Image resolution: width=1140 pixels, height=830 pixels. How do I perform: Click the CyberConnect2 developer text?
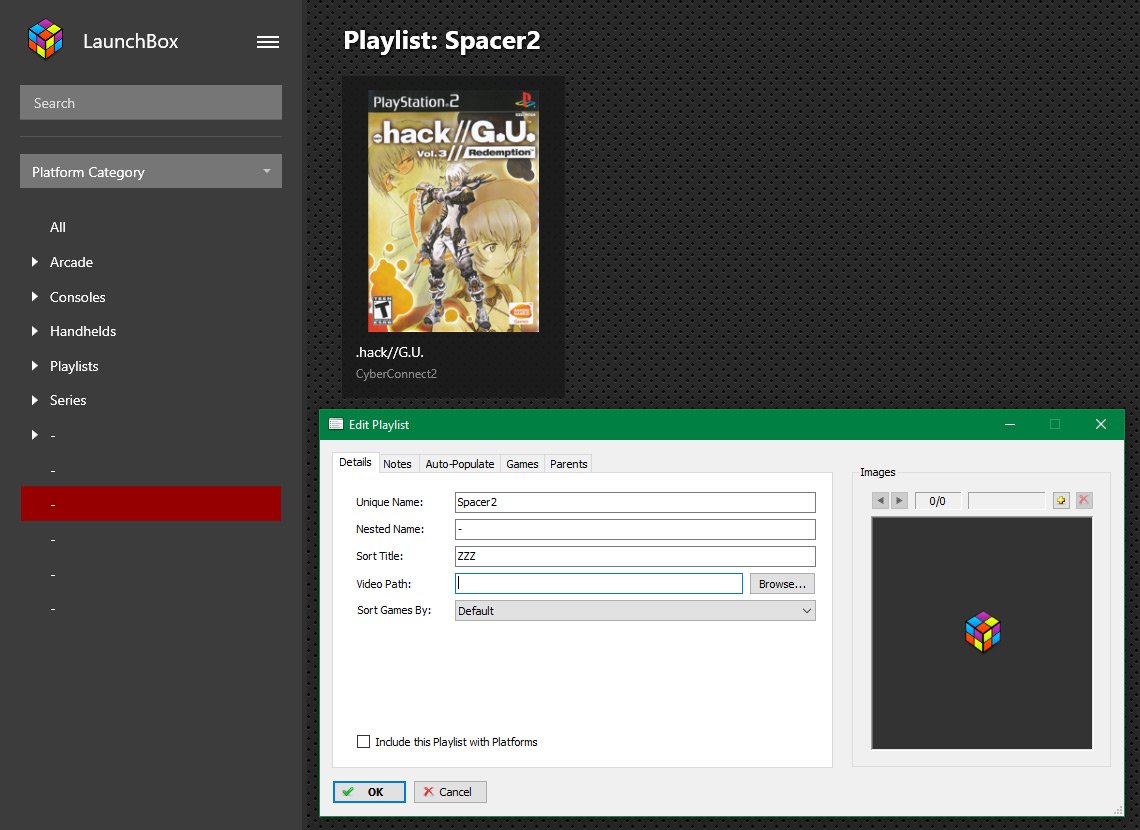pyautogui.click(x=396, y=374)
